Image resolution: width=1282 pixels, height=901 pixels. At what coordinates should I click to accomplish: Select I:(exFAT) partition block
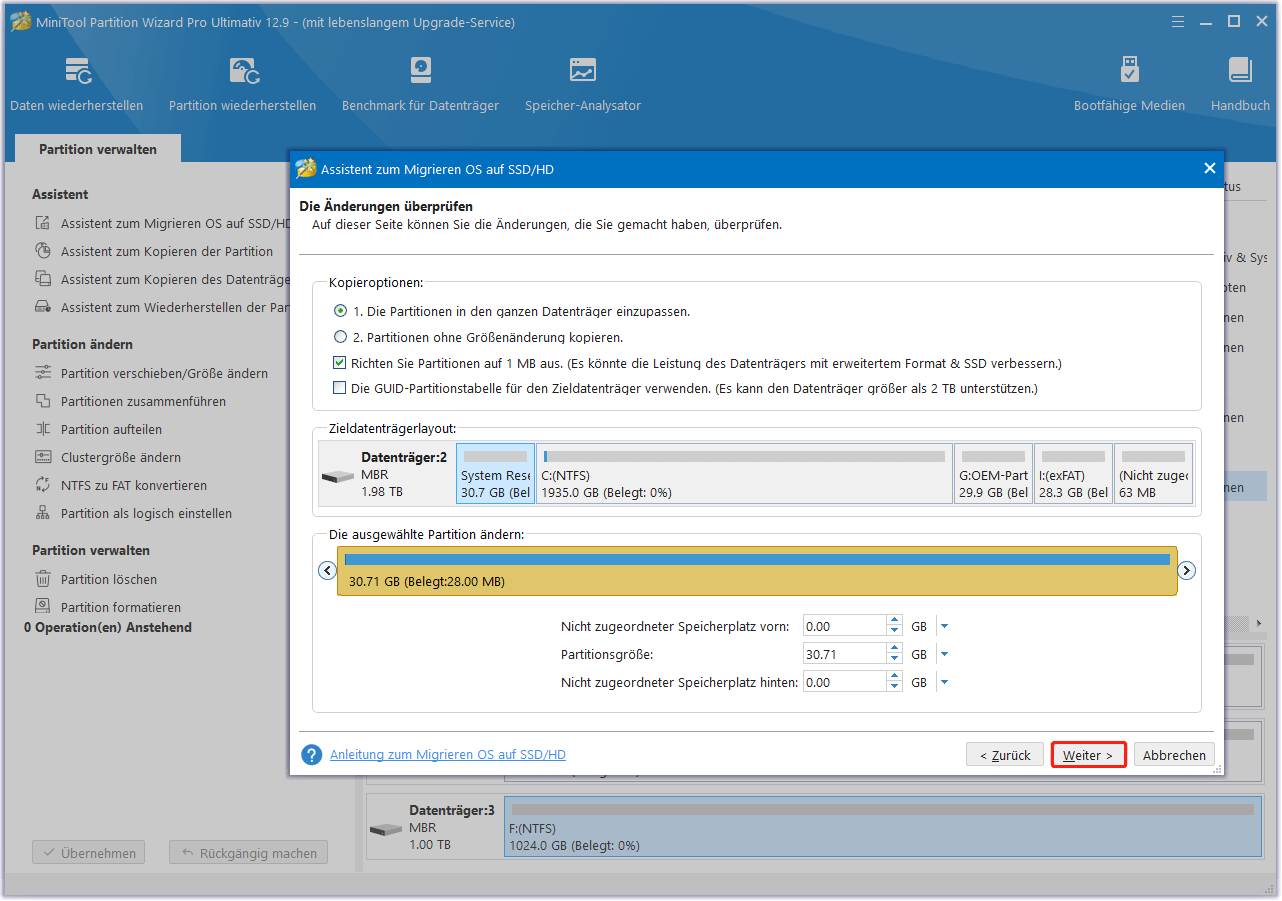(1073, 474)
